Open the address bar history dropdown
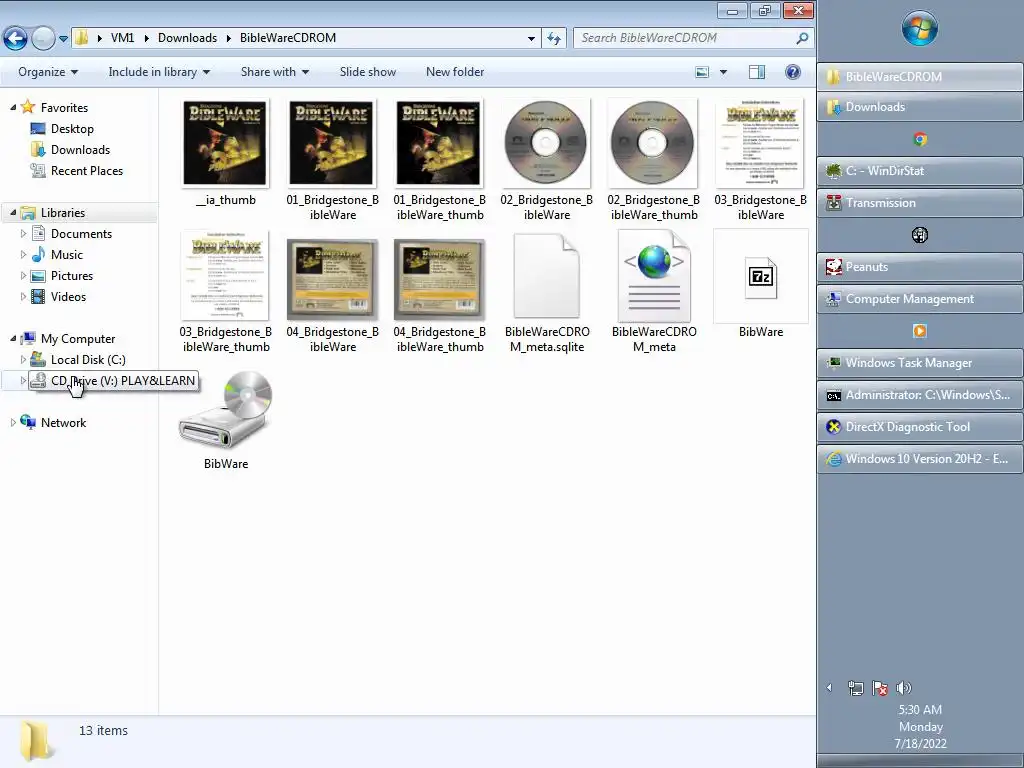 click(x=531, y=38)
